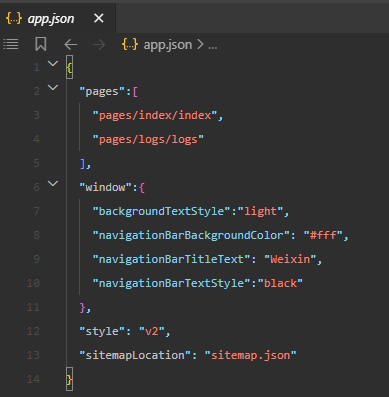The height and width of the screenshot is (397, 389).
Task: Click the closing brace on line 11
Action: pyautogui.click(x=82, y=307)
